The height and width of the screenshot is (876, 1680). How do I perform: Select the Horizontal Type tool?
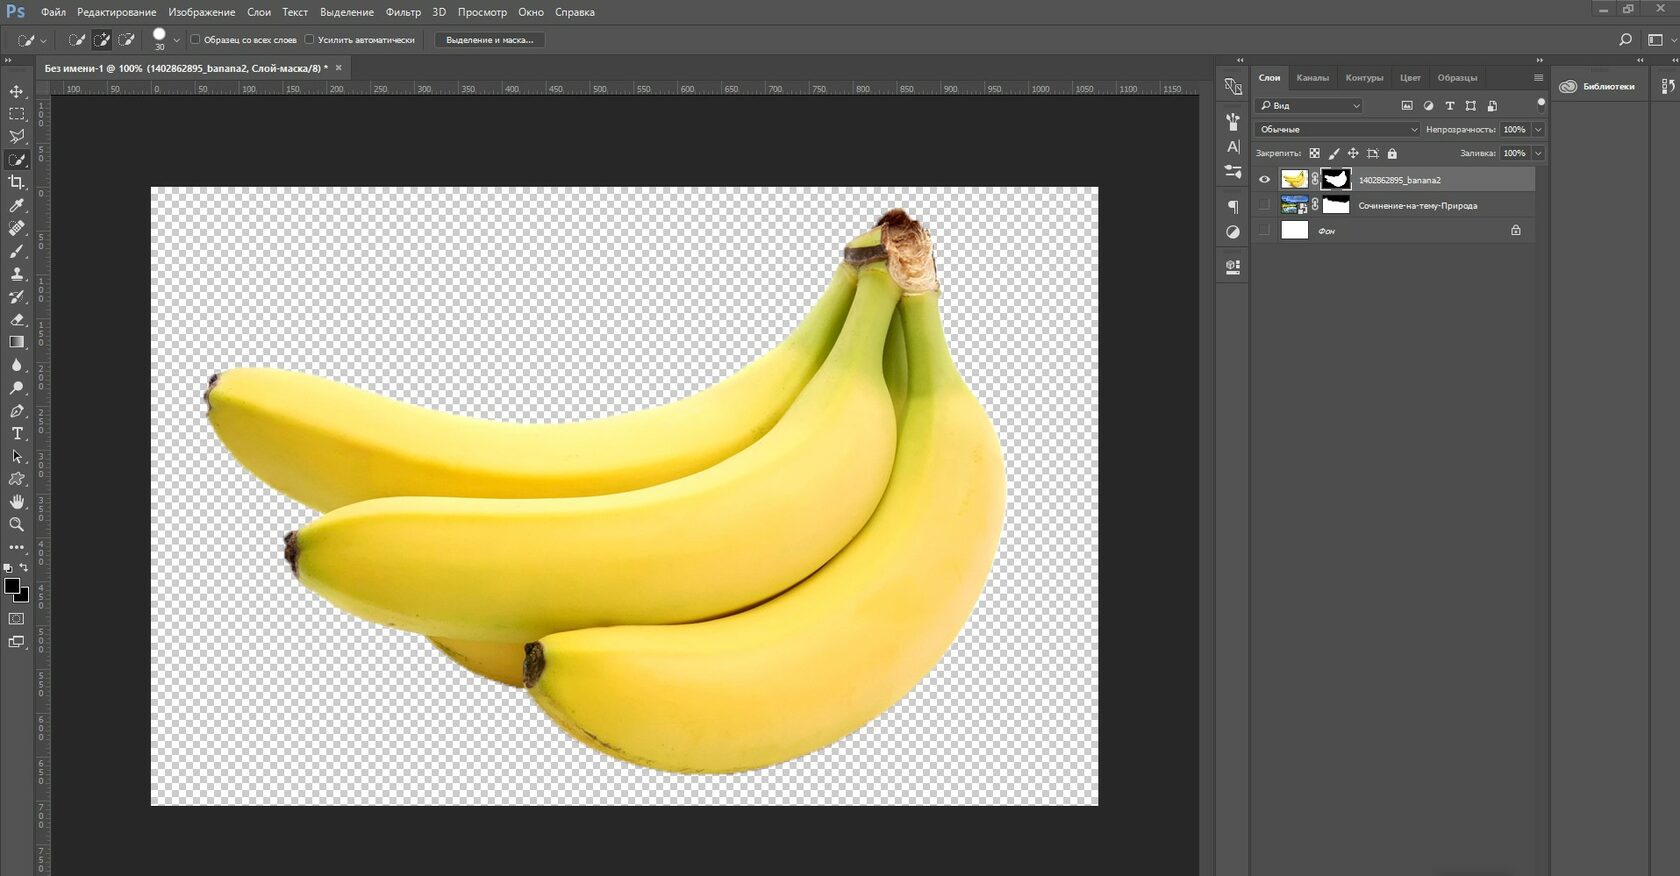tap(17, 433)
